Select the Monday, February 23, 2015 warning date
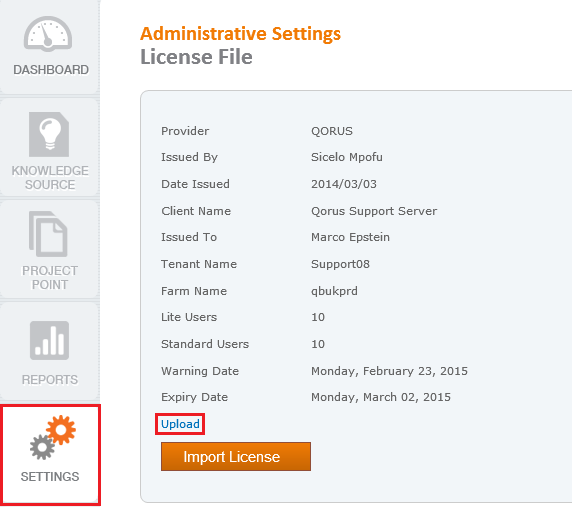The height and width of the screenshot is (507, 572). (x=389, y=371)
